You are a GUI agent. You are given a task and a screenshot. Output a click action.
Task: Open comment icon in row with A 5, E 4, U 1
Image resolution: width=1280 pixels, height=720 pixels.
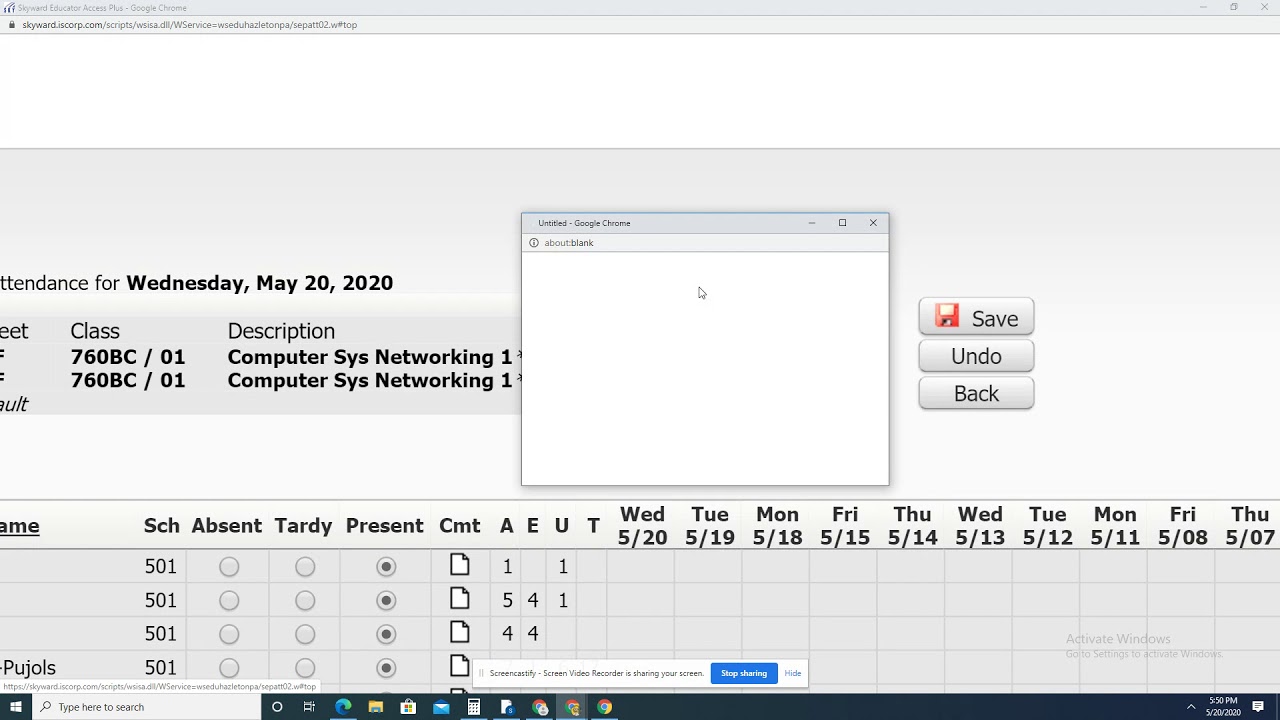460,599
